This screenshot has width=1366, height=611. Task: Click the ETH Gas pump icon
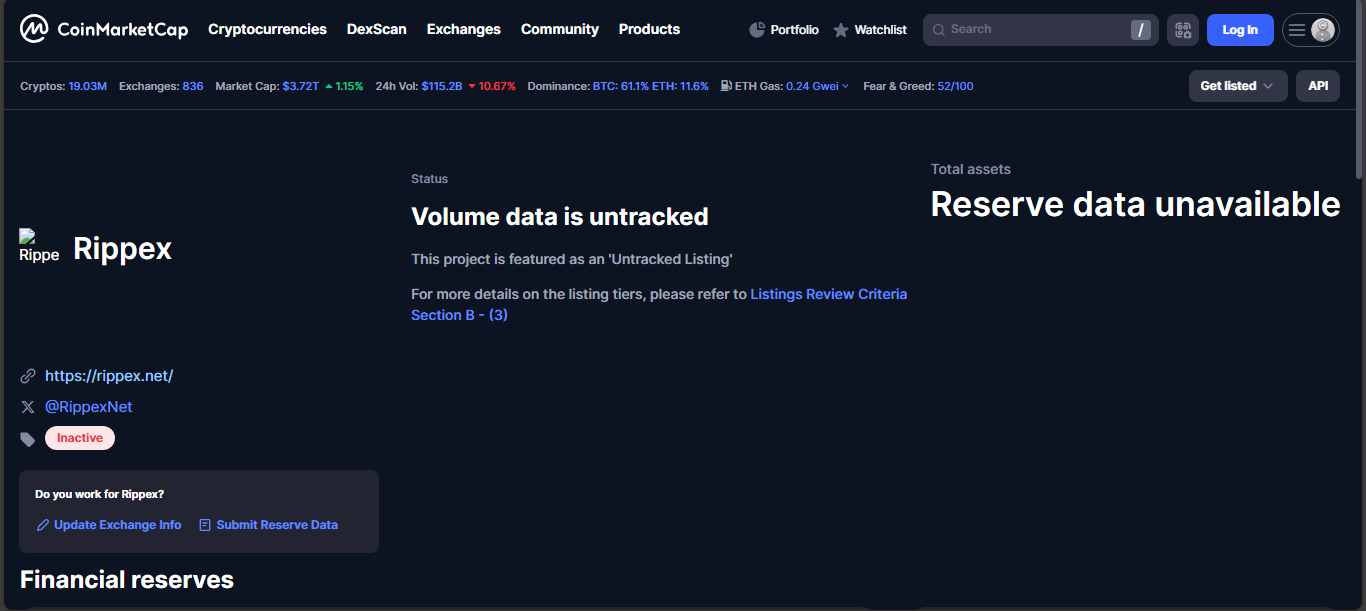pyautogui.click(x=727, y=86)
